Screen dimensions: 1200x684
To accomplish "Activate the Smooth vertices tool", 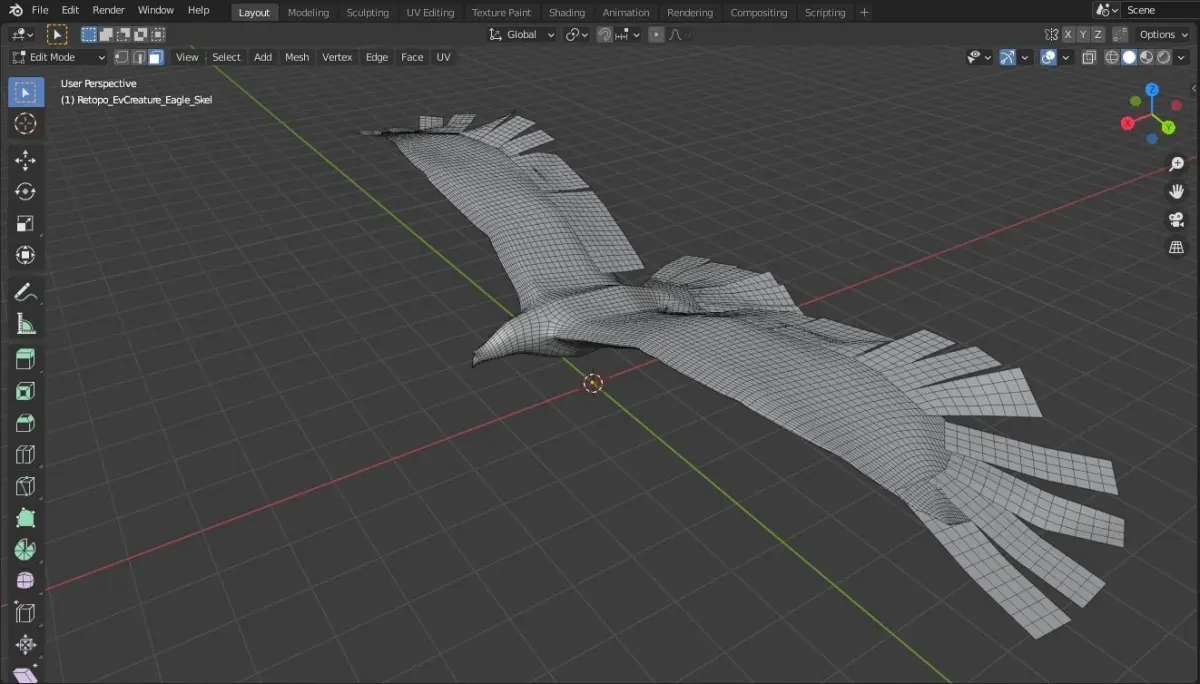I will click(x=26, y=581).
